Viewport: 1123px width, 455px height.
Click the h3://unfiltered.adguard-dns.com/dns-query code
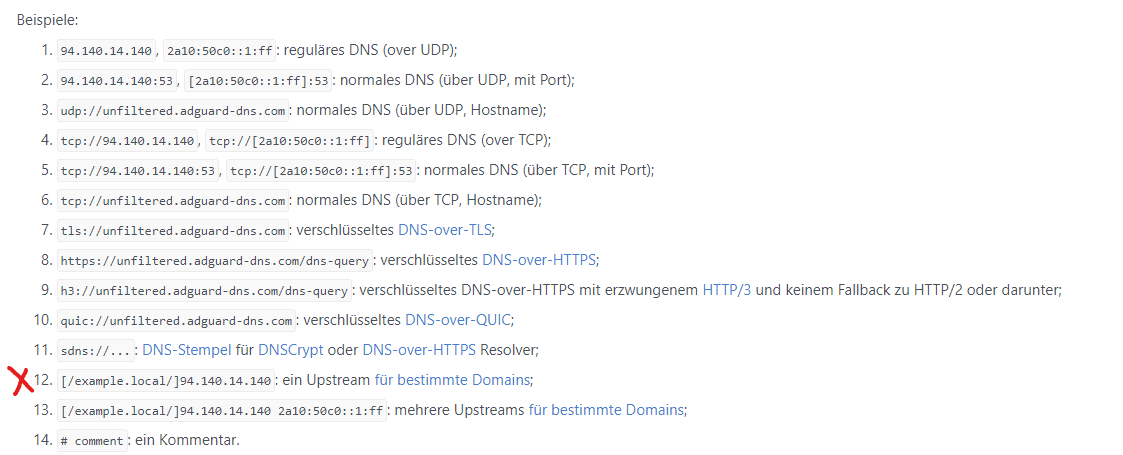(205, 290)
